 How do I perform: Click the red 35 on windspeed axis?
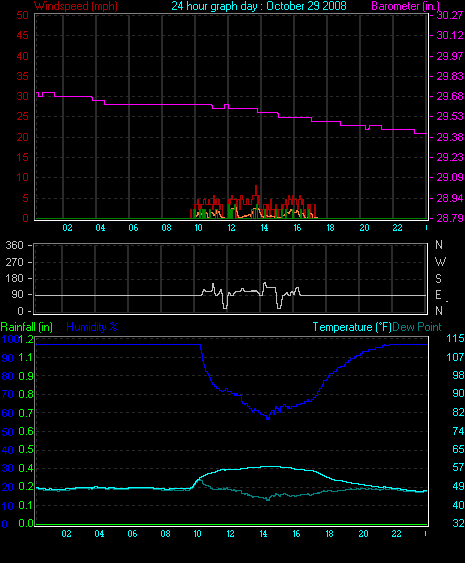coord(23,76)
